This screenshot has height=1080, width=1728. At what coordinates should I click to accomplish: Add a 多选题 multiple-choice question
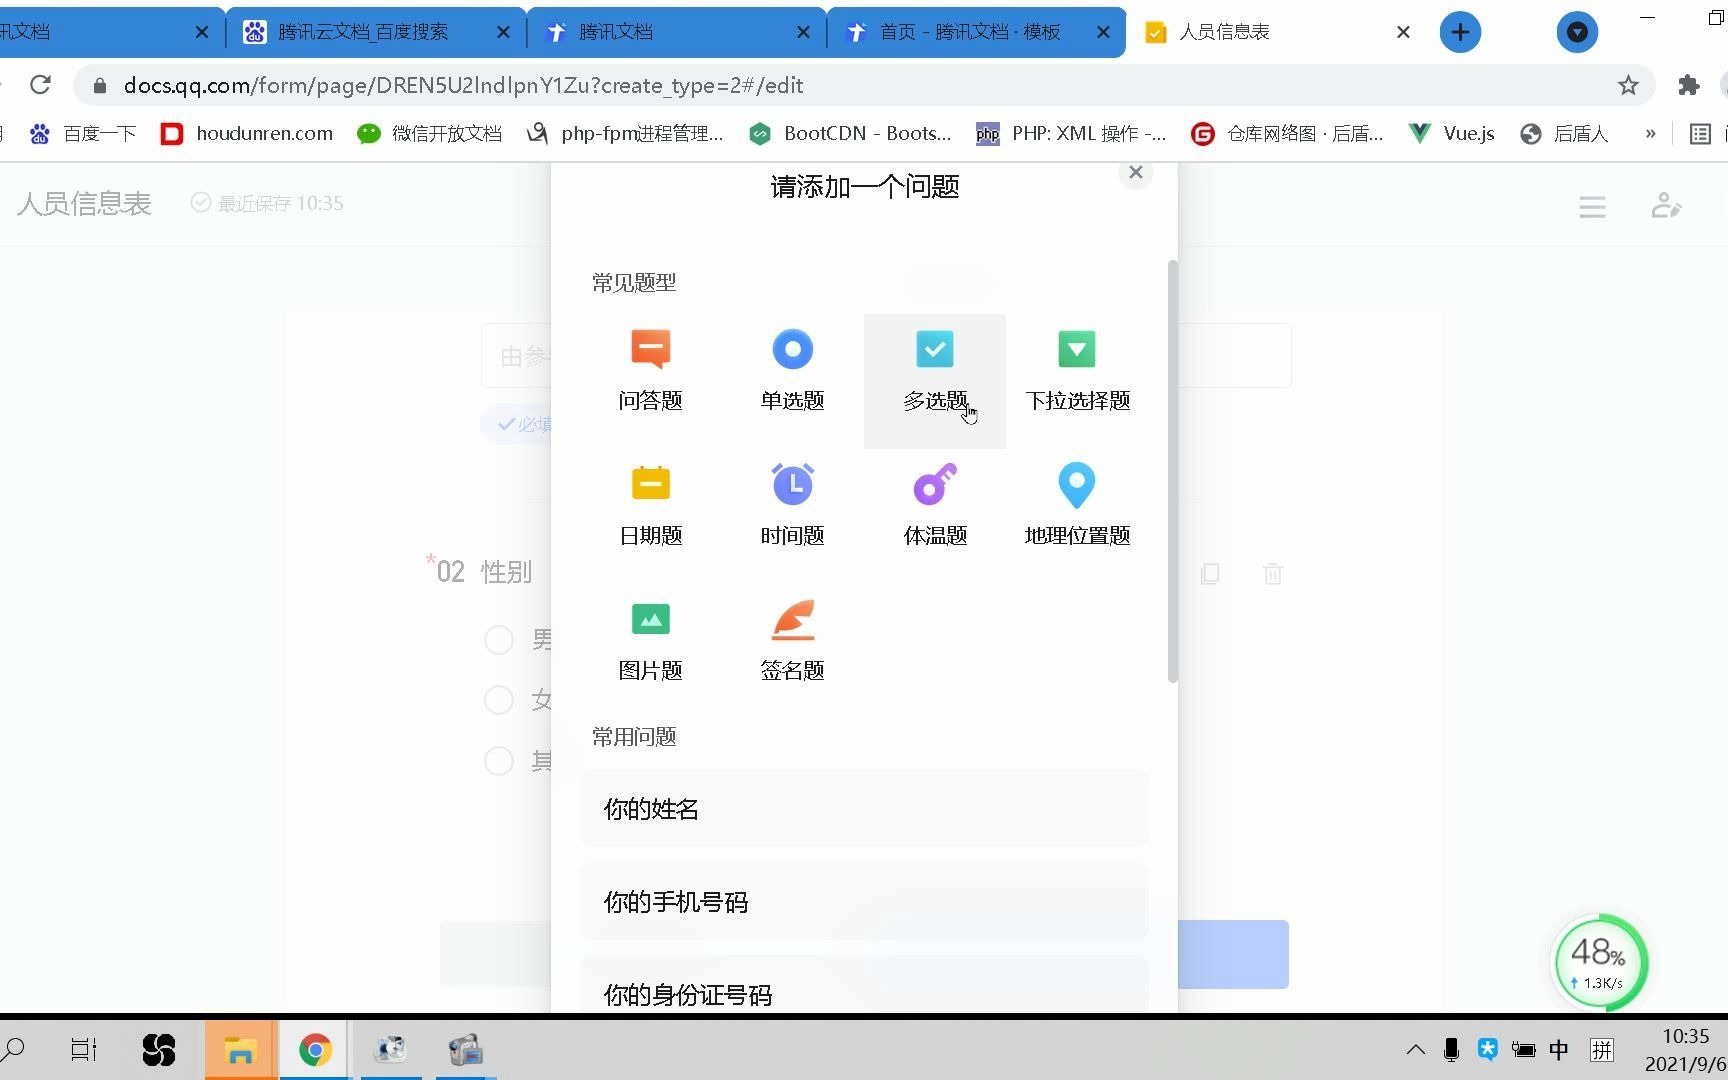click(935, 381)
